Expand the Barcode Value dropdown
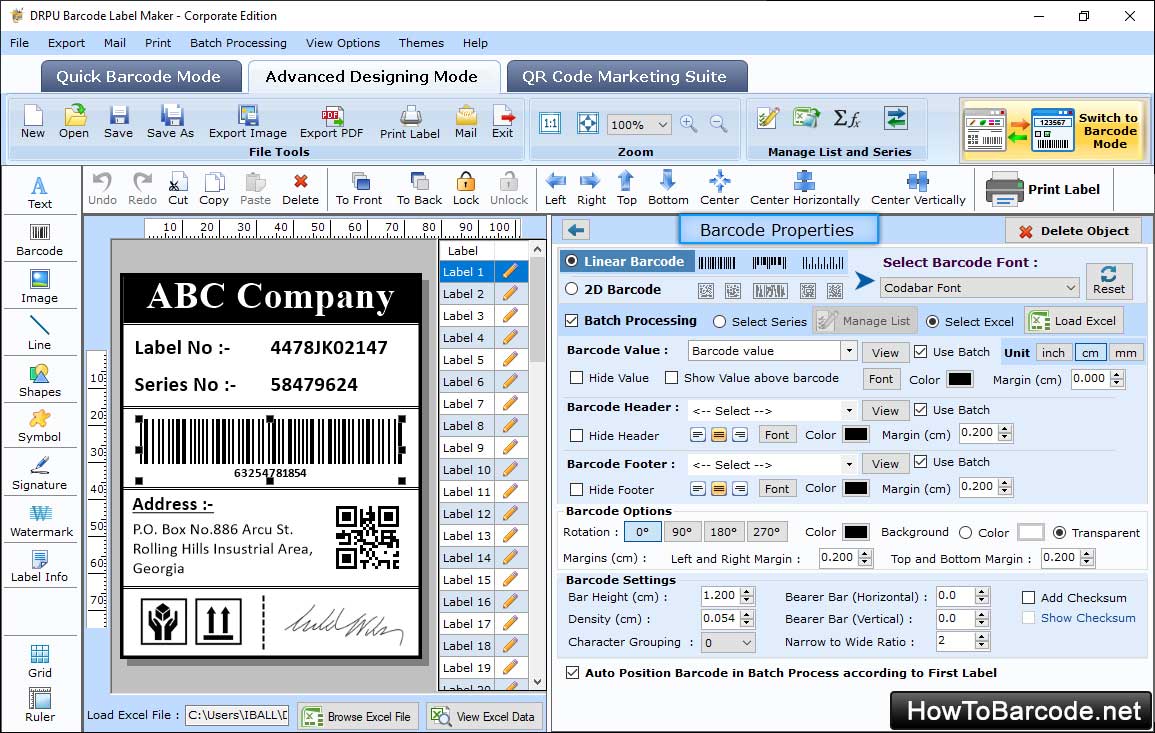 tap(849, 351)
